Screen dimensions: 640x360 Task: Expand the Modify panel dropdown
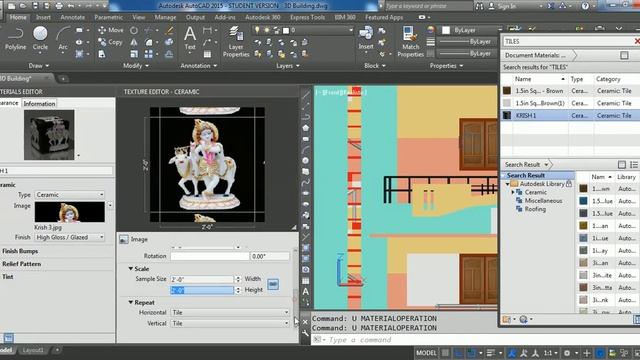pos(136,65)
